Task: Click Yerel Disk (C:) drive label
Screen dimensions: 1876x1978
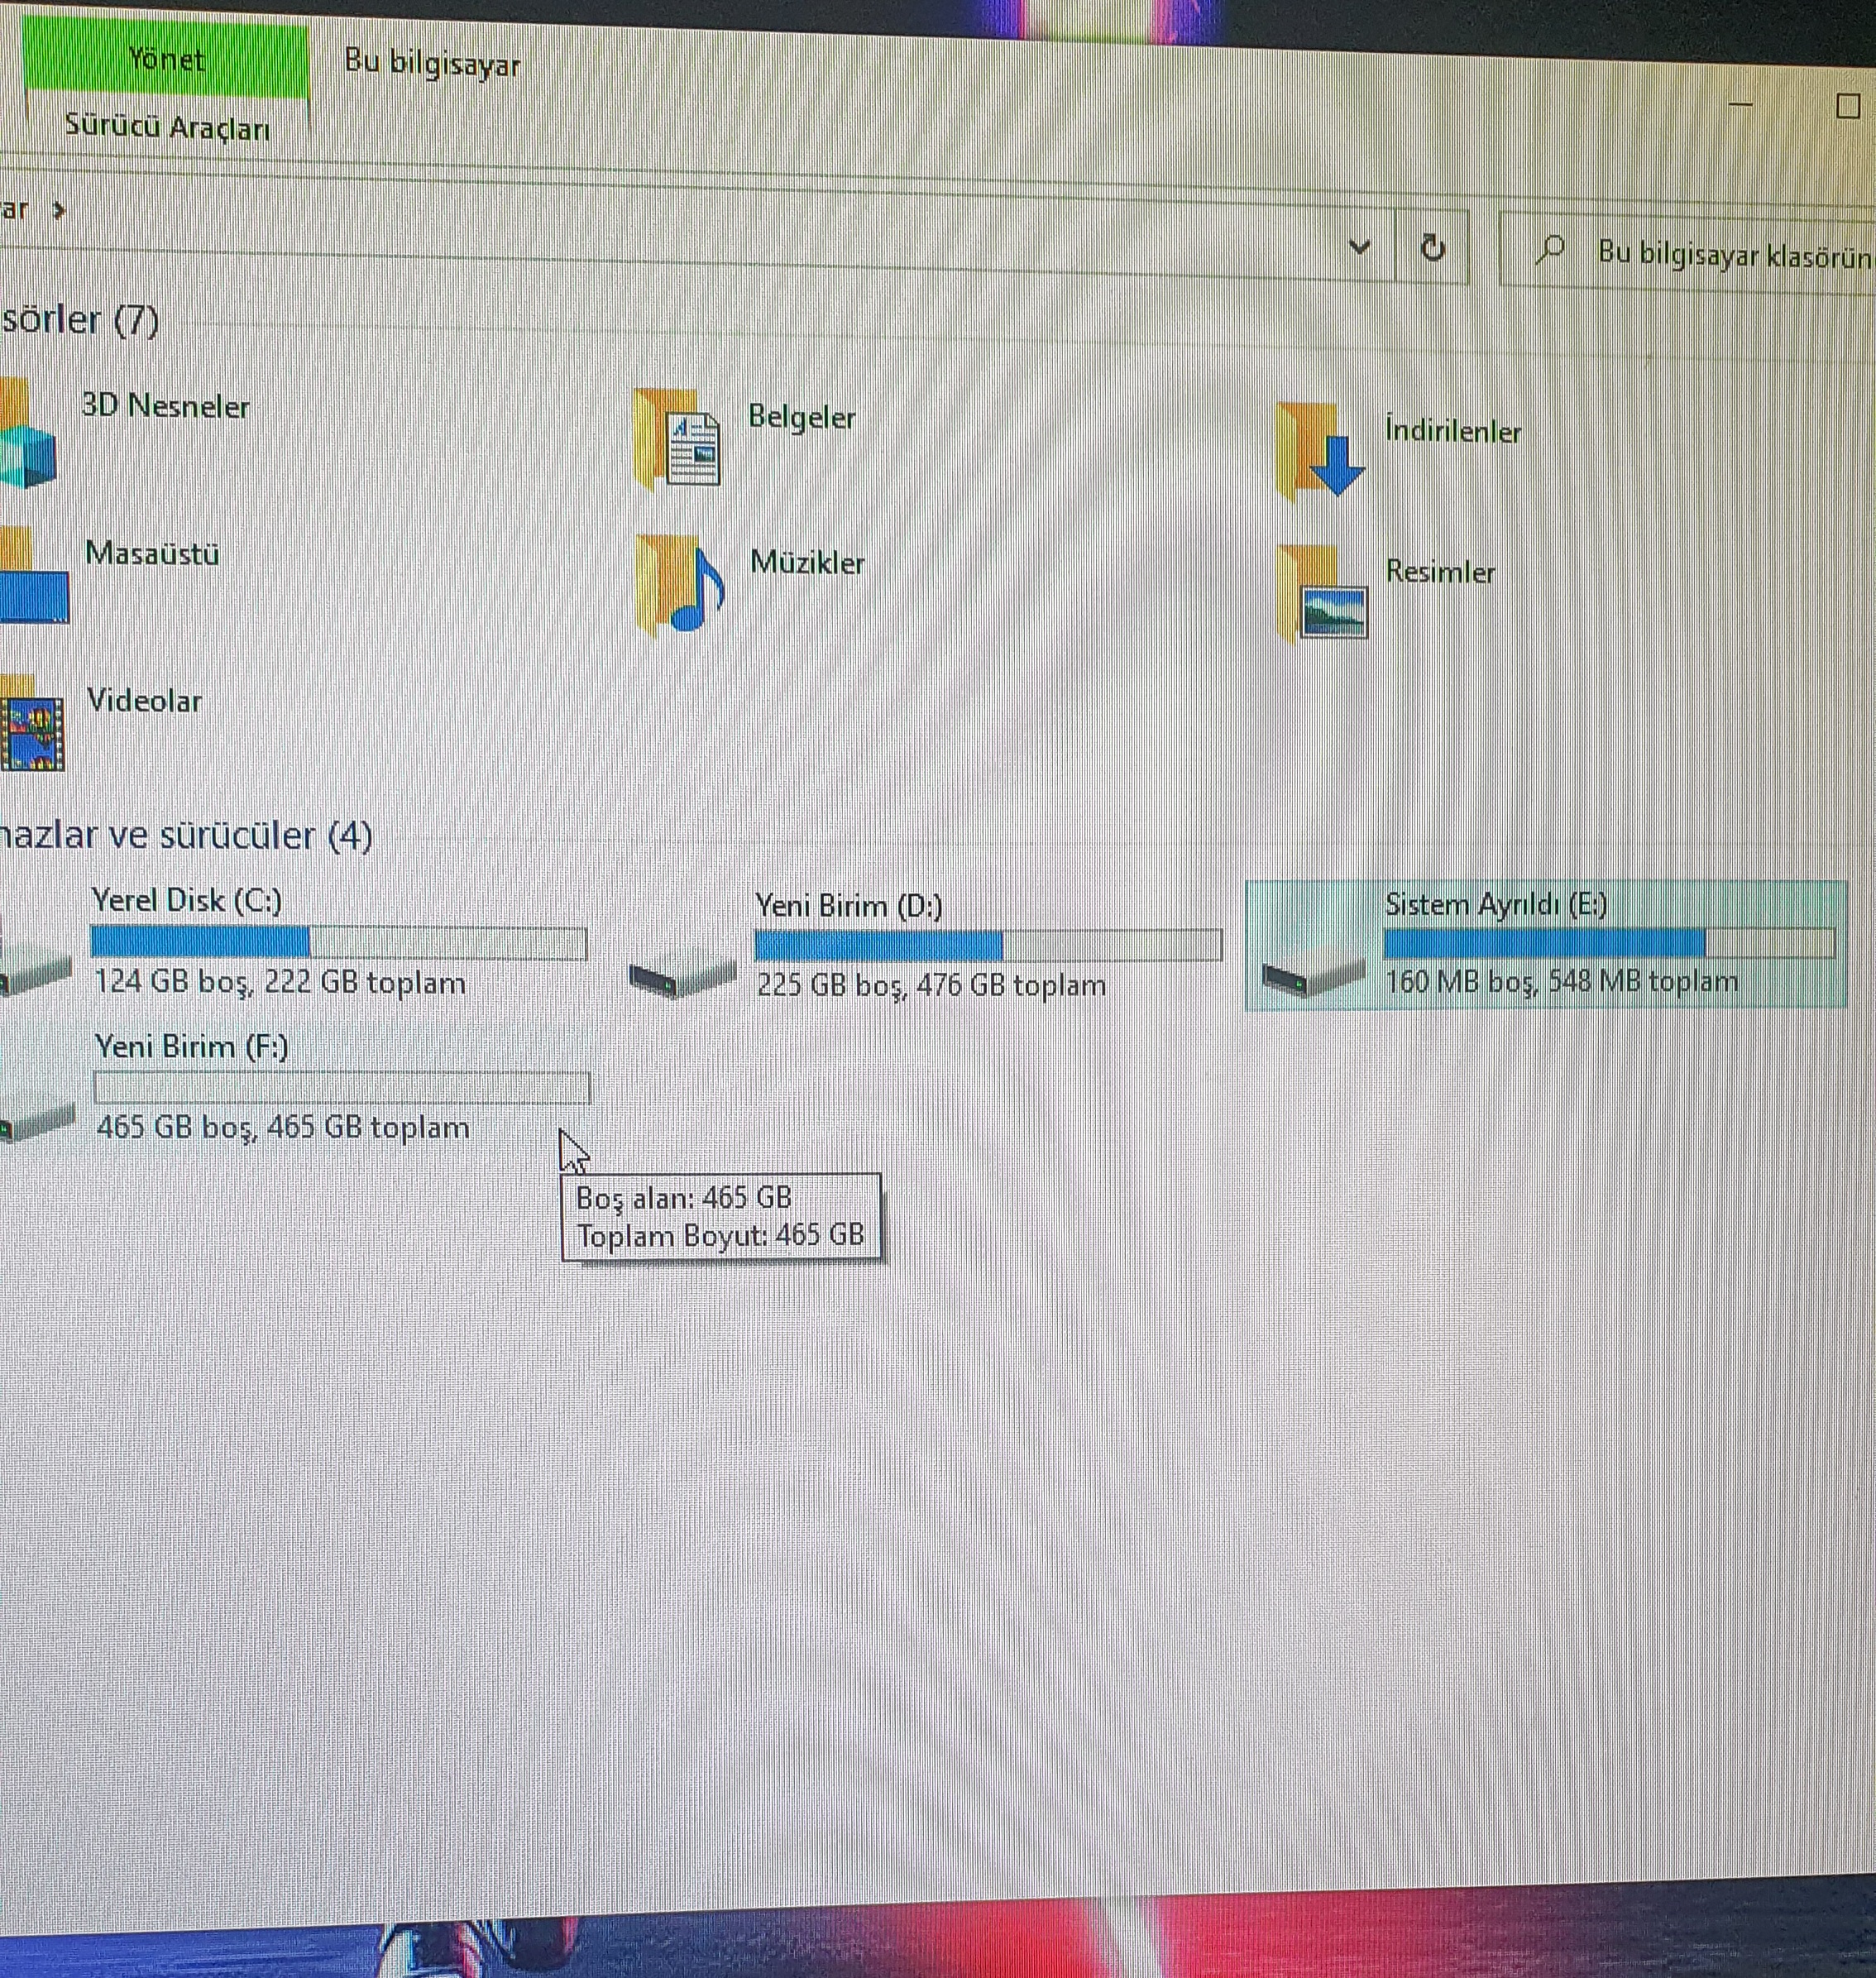Action: [x=187, y=901]
